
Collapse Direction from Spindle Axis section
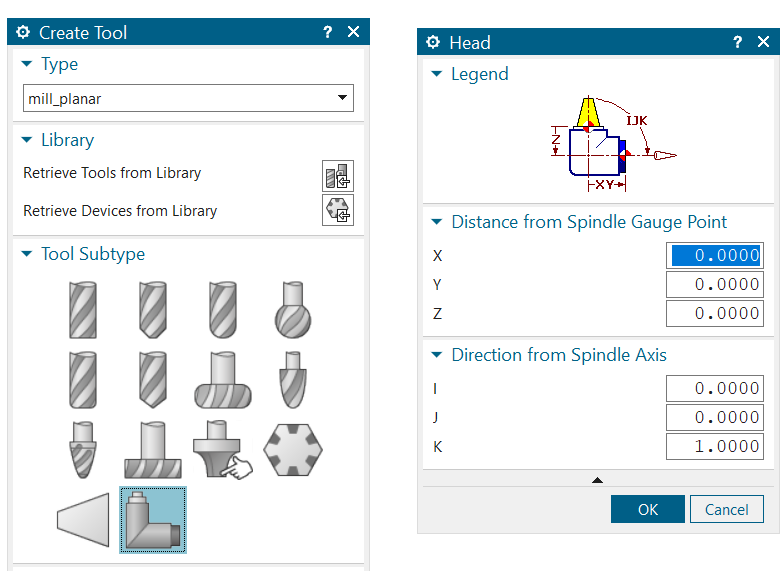(x=437, y=355)
